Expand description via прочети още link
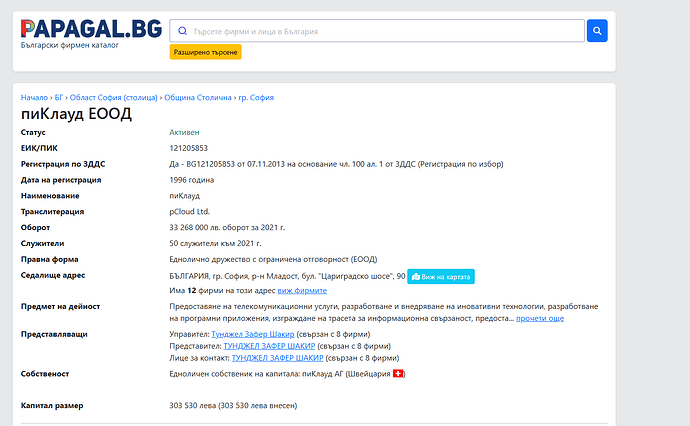The height and width of the screenshot is (426, 690). coord(540,318)
